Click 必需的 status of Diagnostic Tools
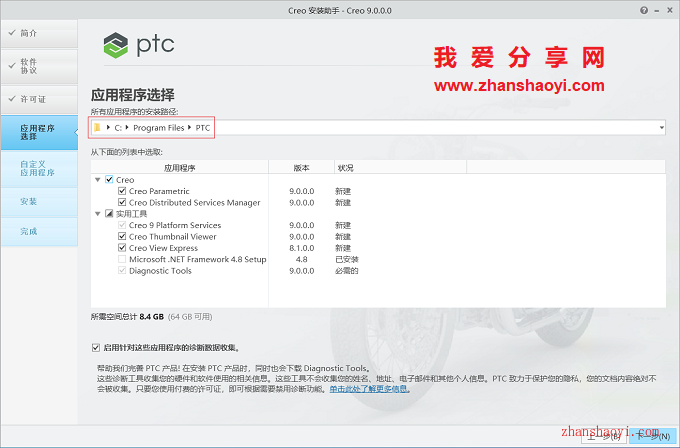 click(x=347, y=271)
